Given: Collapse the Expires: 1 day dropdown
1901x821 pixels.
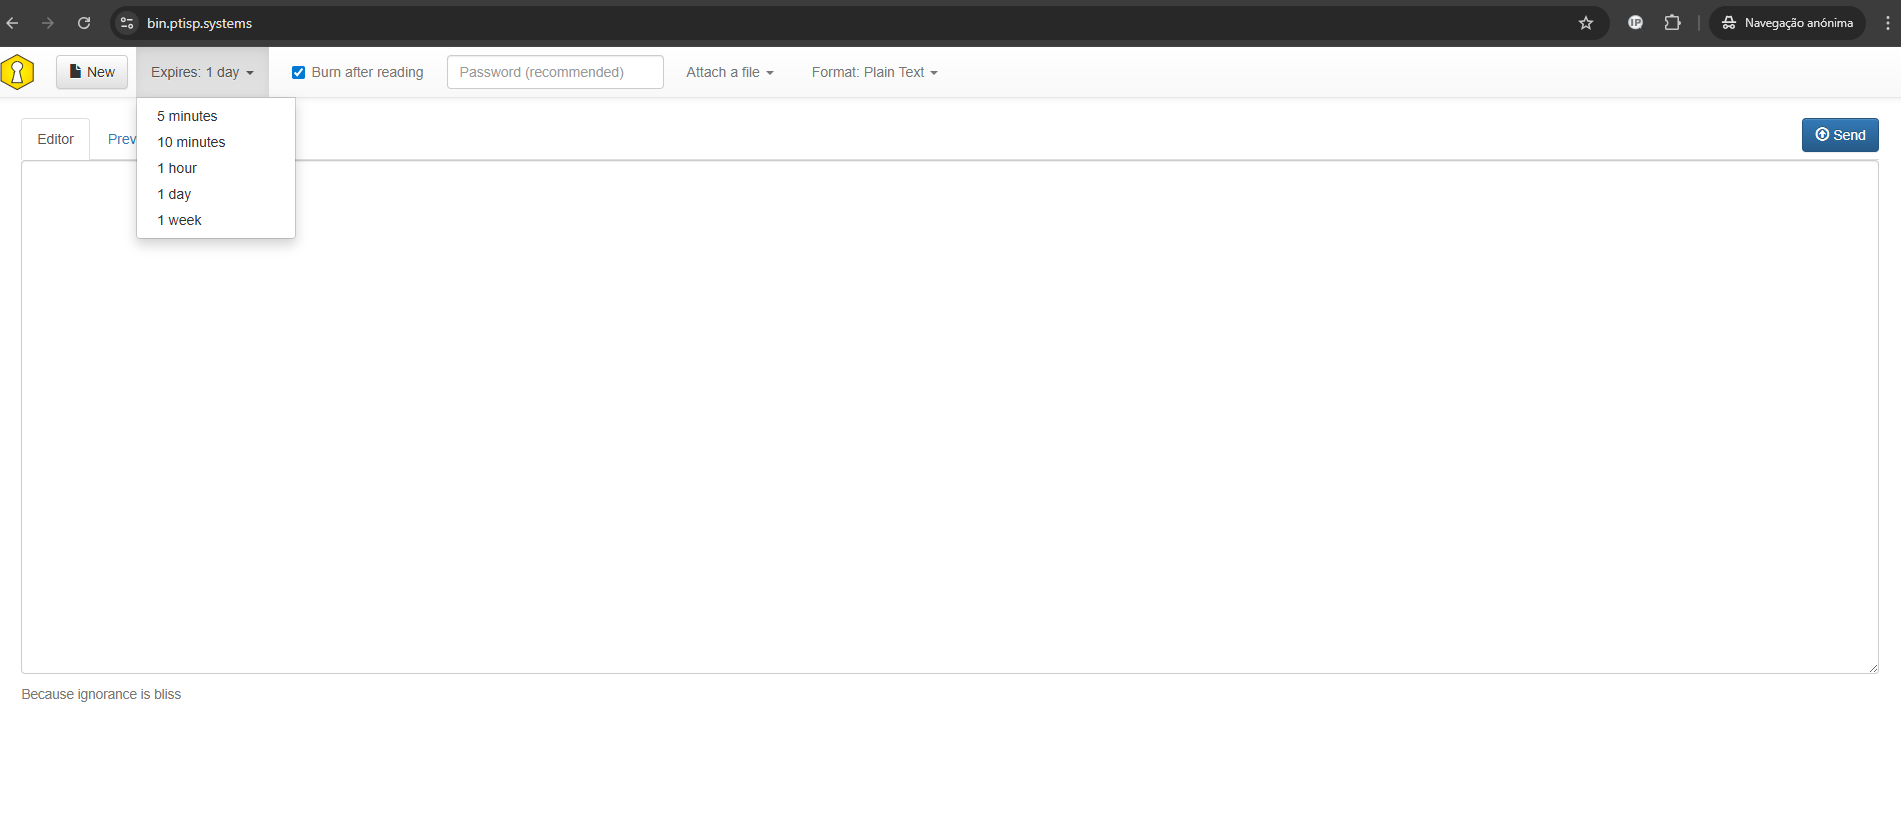Looking at the screenshot, I should click(202, 72).
